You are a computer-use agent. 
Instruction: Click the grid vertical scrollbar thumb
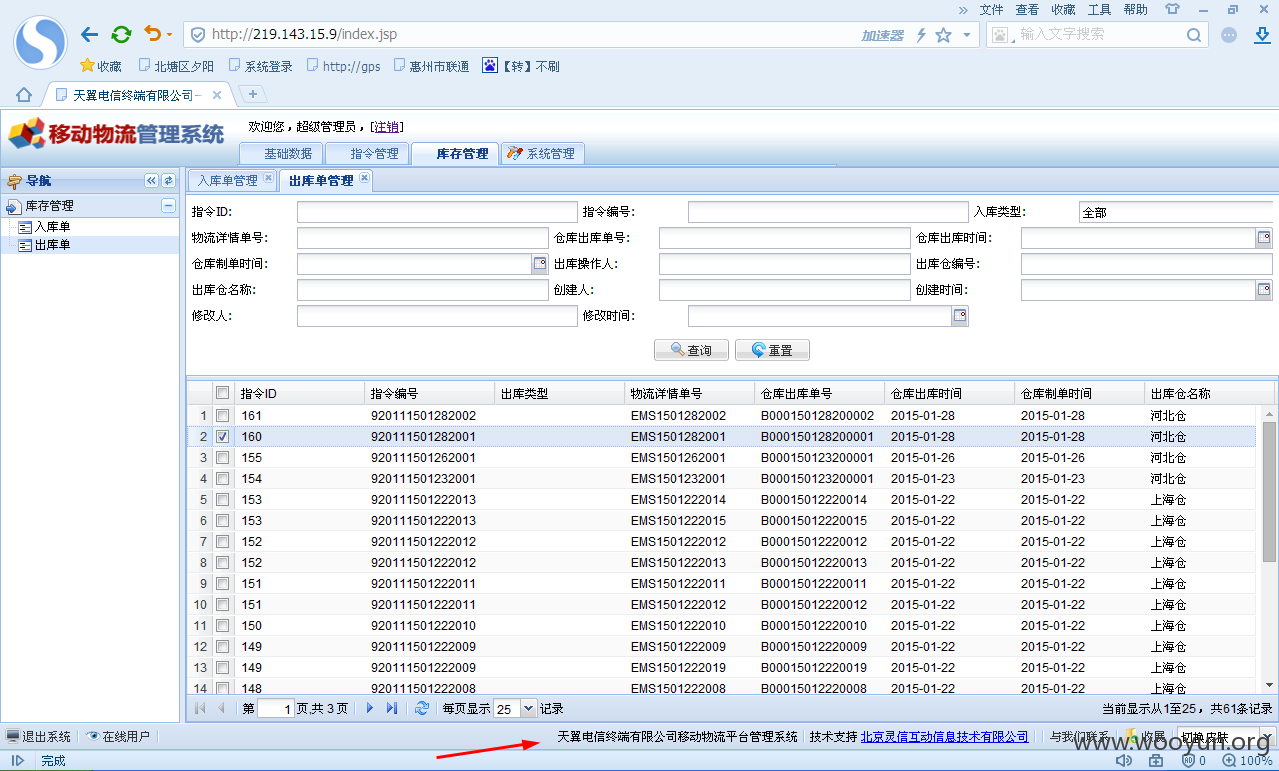tap(1269, 491)
